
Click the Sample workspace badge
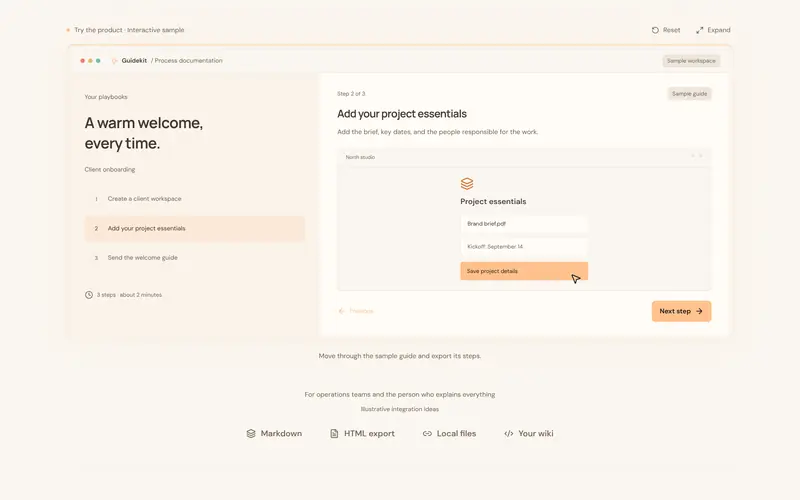pos(691,61)
